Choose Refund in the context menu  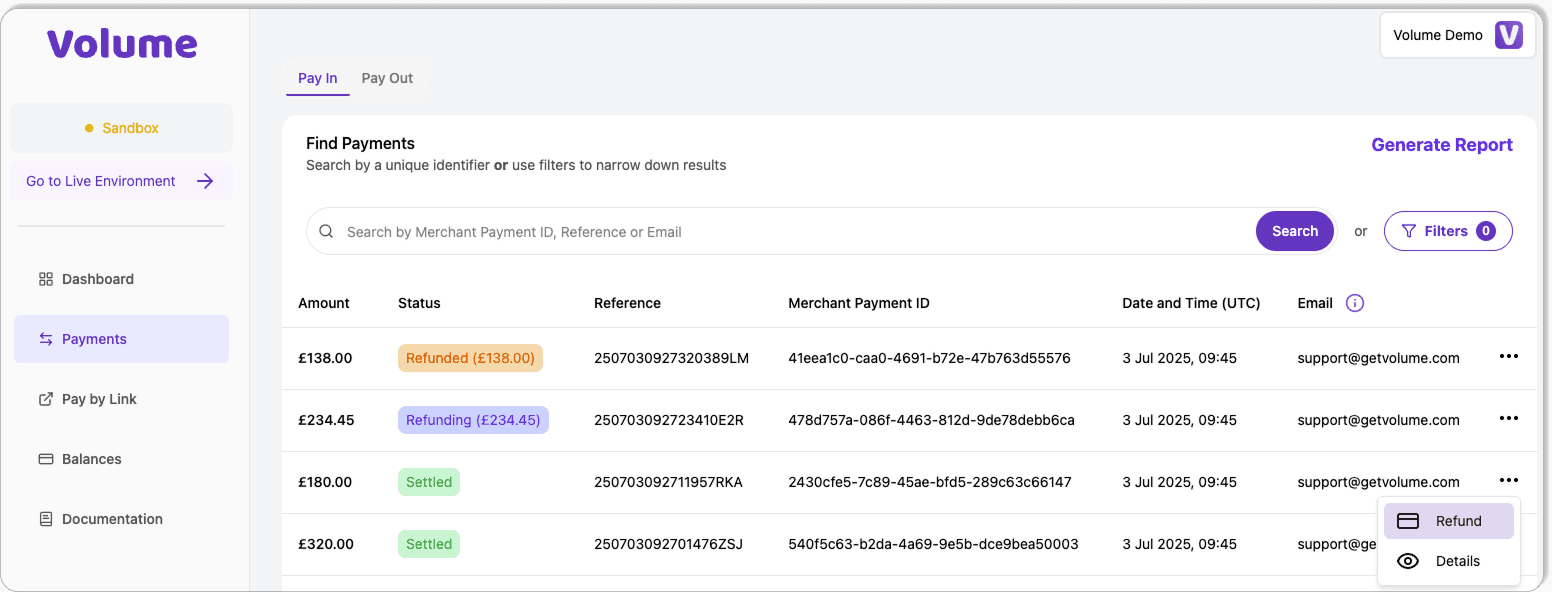point(1449,521)
